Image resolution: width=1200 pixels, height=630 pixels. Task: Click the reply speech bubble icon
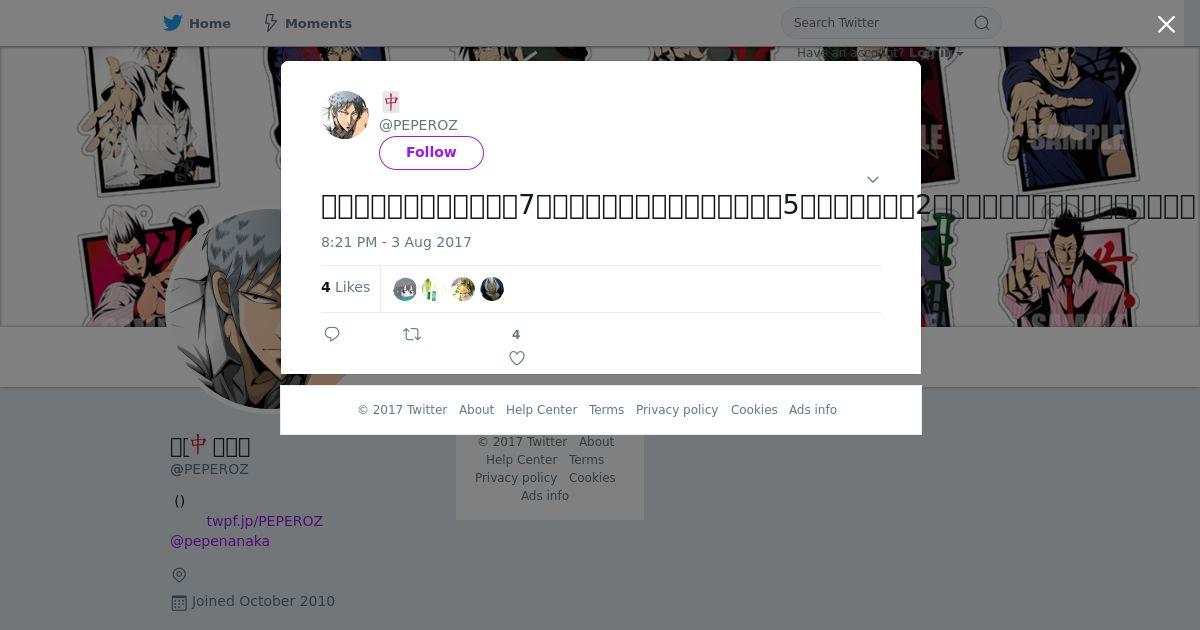(x=332, y=334)
